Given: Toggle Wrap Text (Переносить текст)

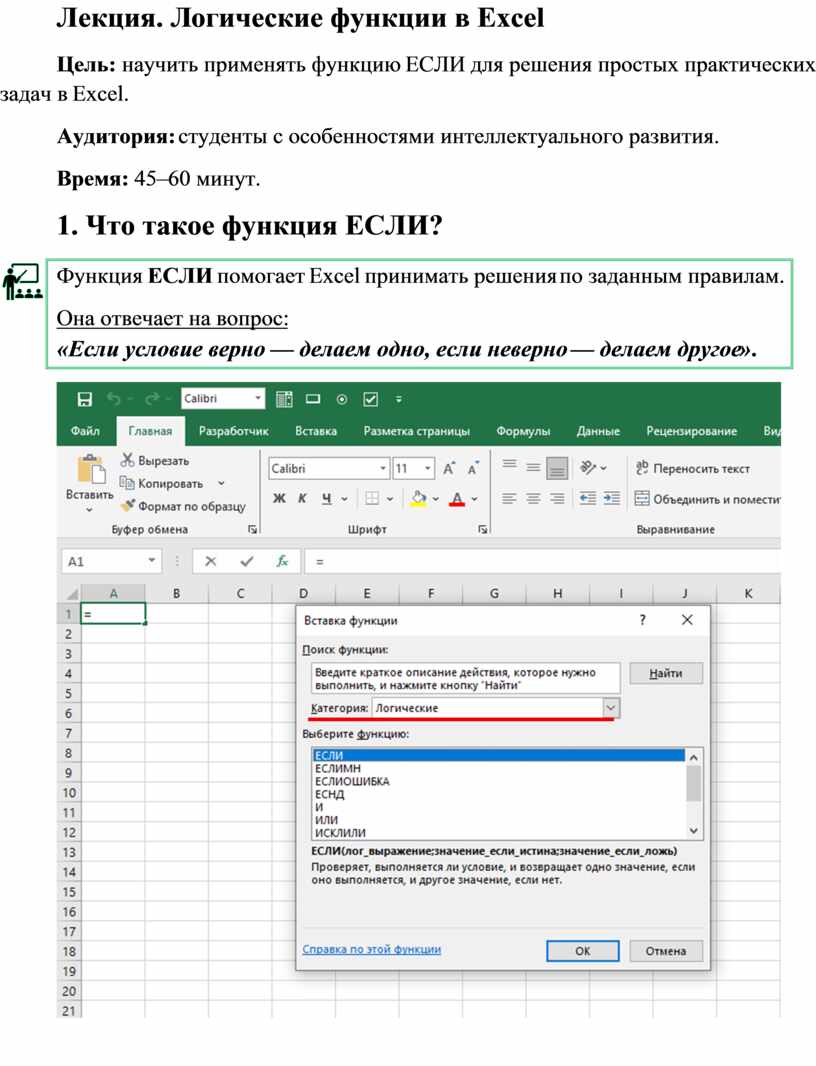Looking at the screenshot, I should point(692,468).
